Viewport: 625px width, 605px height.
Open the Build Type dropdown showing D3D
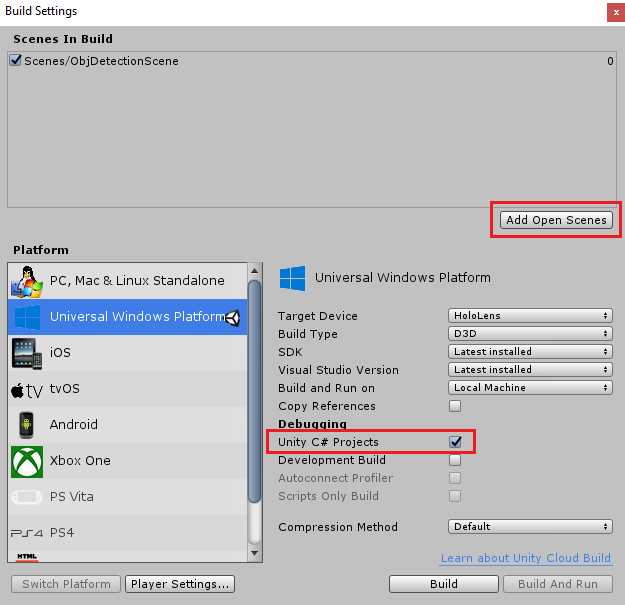click(x=530, y=334)
